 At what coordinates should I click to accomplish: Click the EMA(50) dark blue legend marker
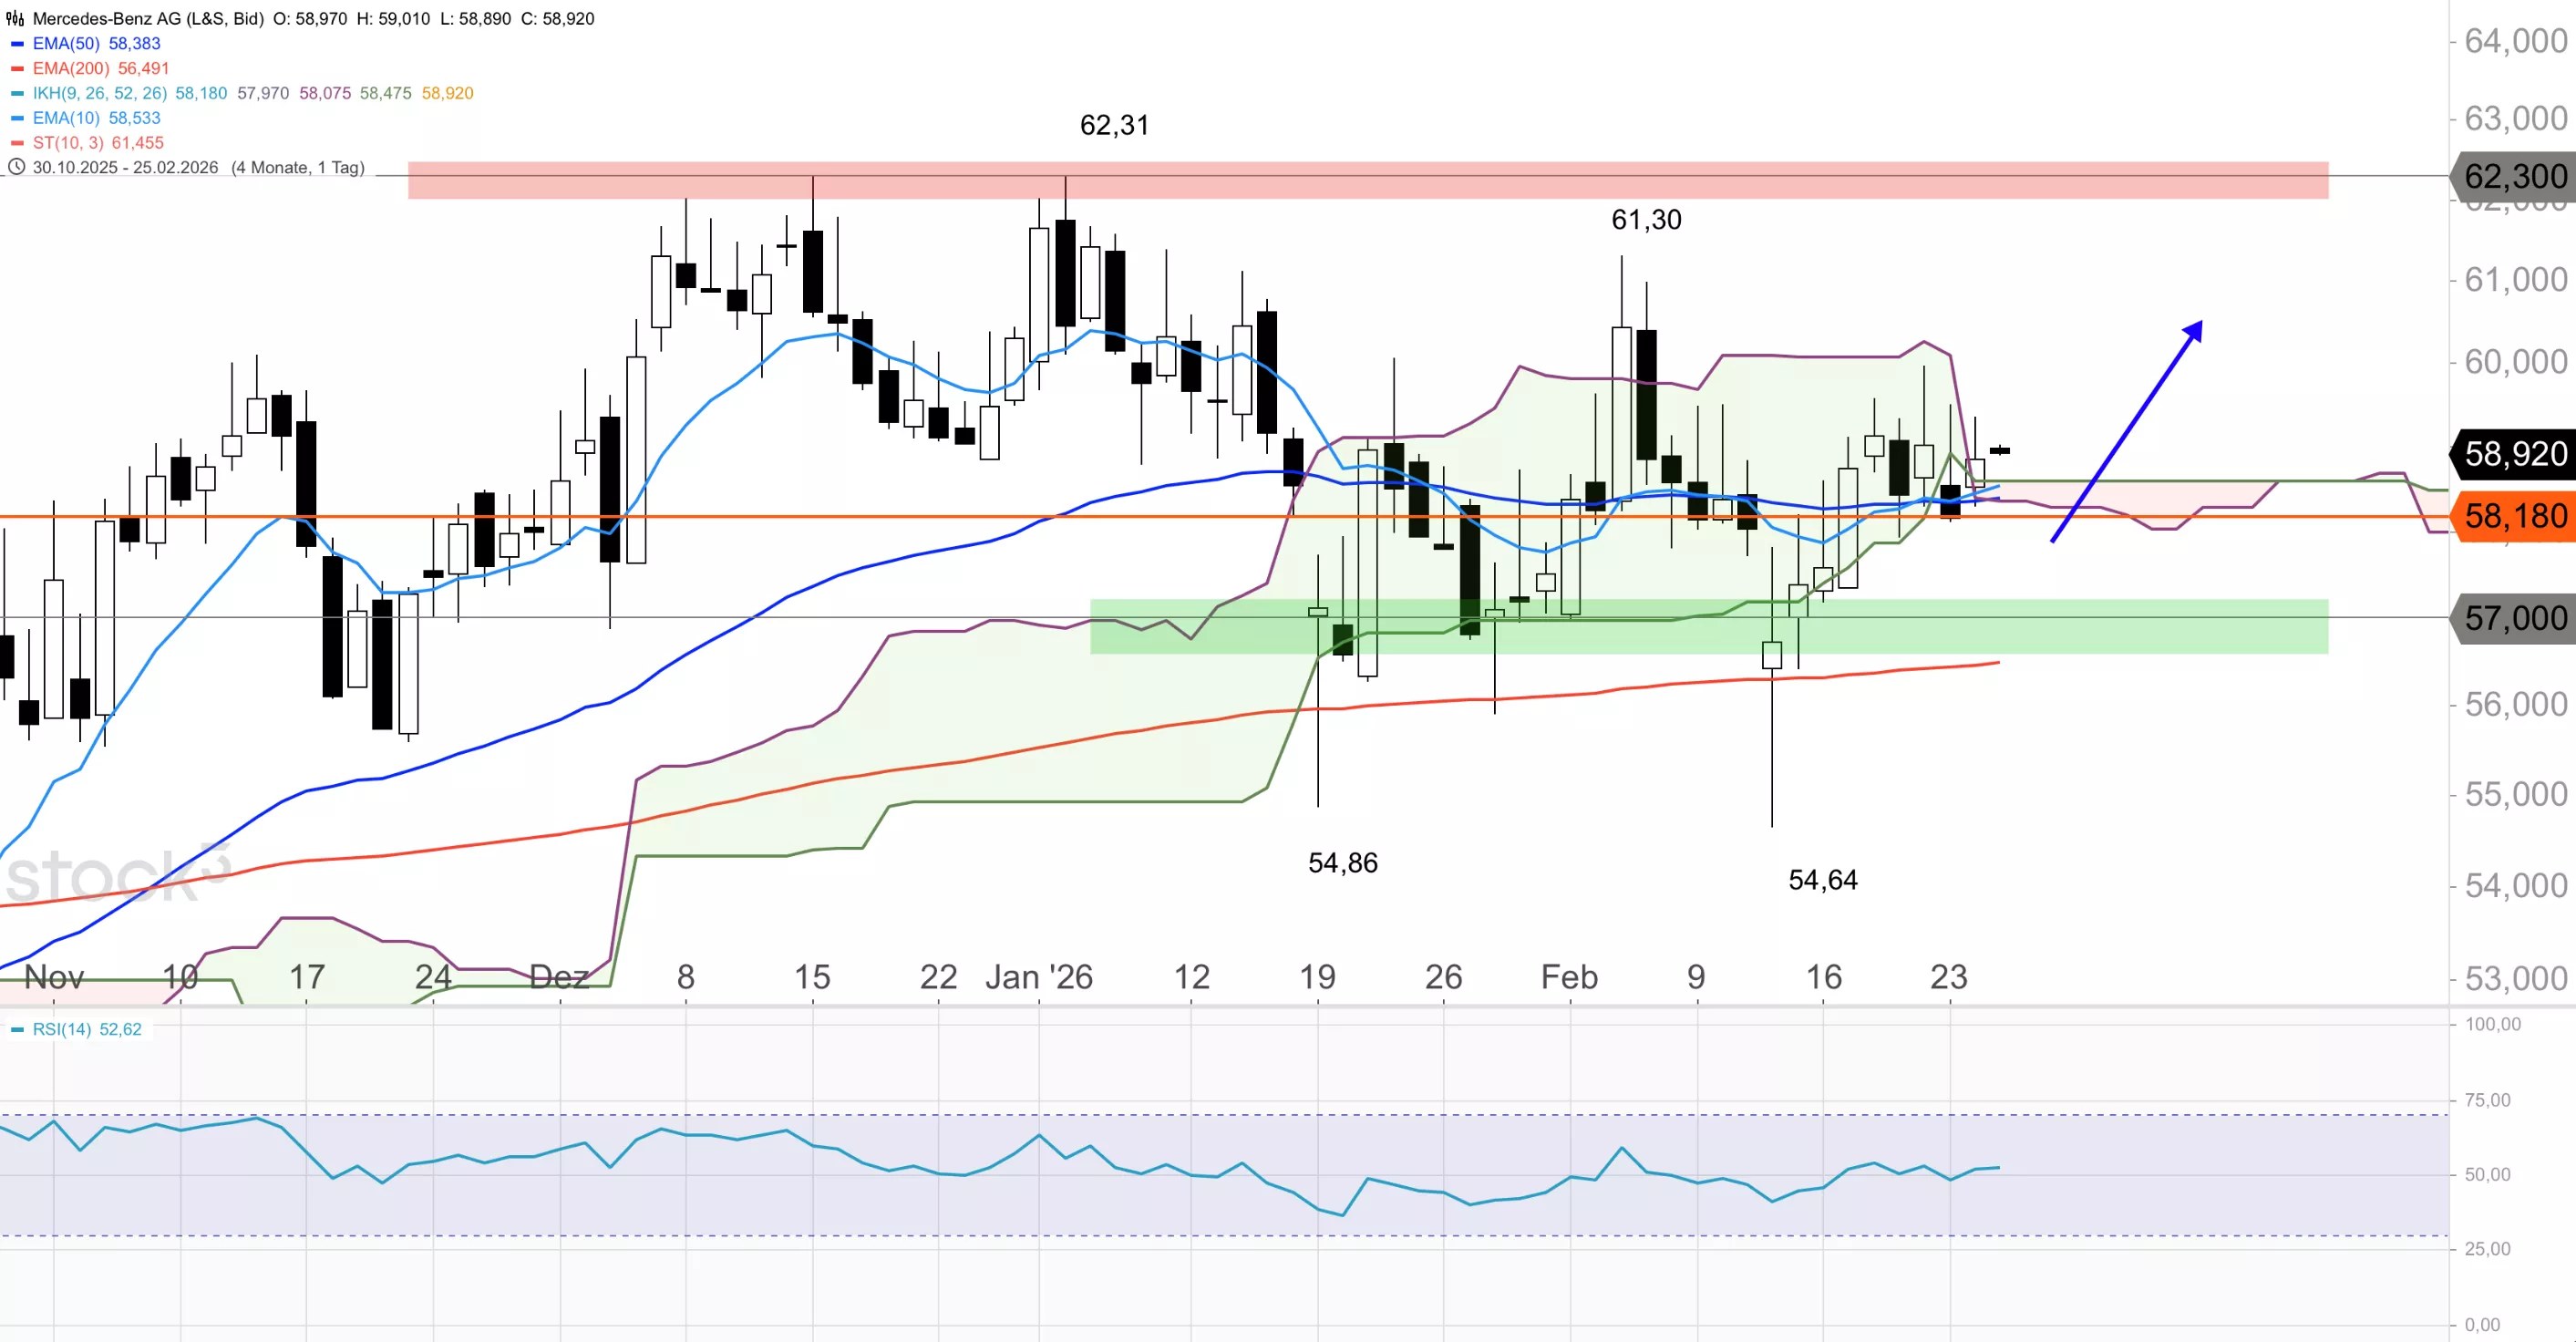17,44
